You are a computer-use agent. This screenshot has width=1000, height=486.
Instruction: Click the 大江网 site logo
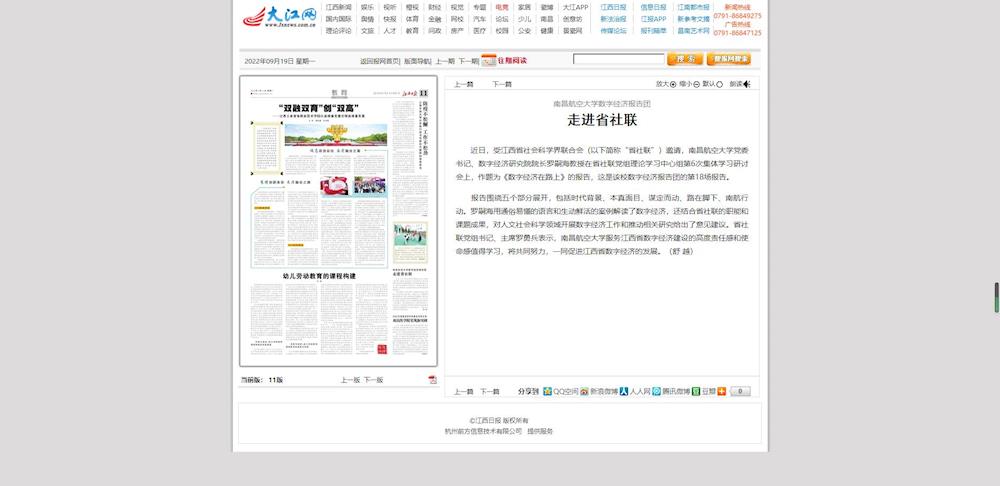(279, 18)
